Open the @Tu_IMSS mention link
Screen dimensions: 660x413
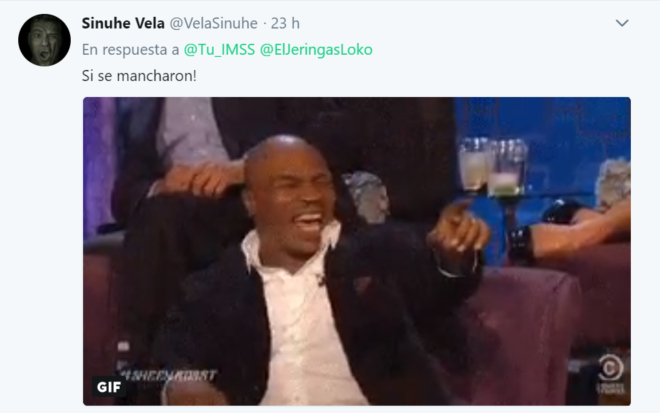[x=219, y=50]
